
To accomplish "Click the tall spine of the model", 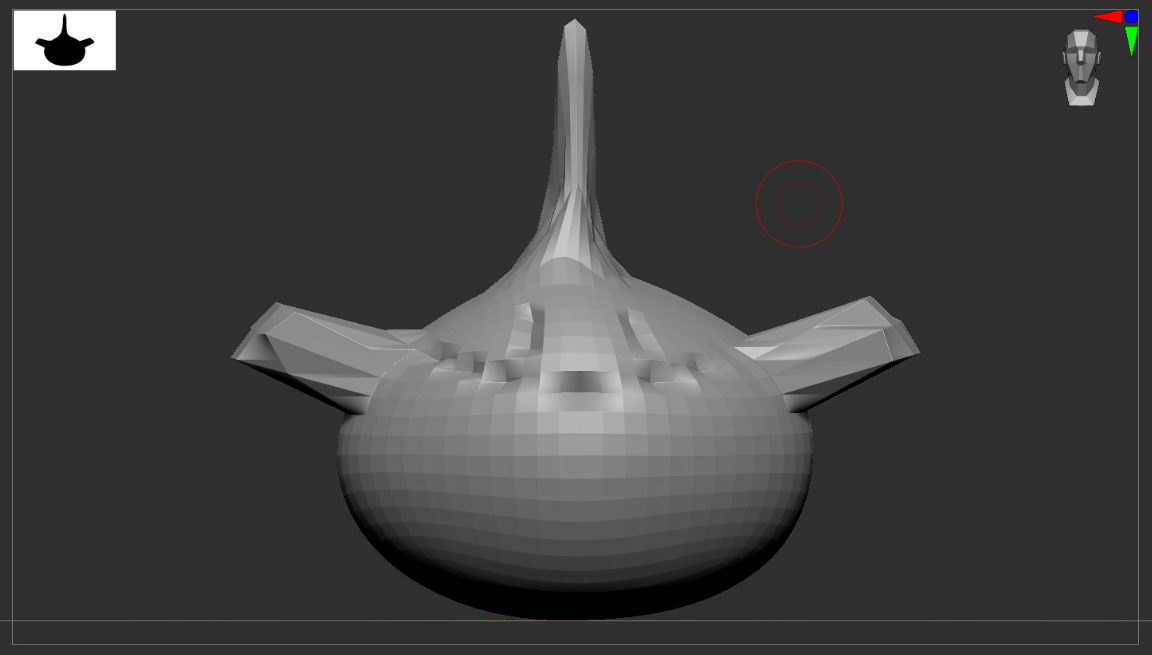I will [575, 140].
